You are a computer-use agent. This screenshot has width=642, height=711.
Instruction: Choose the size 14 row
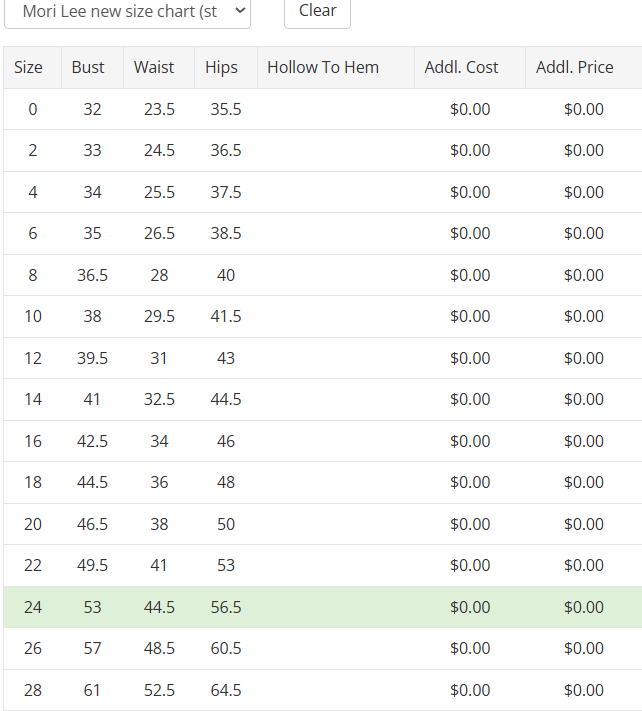(323, 399)
